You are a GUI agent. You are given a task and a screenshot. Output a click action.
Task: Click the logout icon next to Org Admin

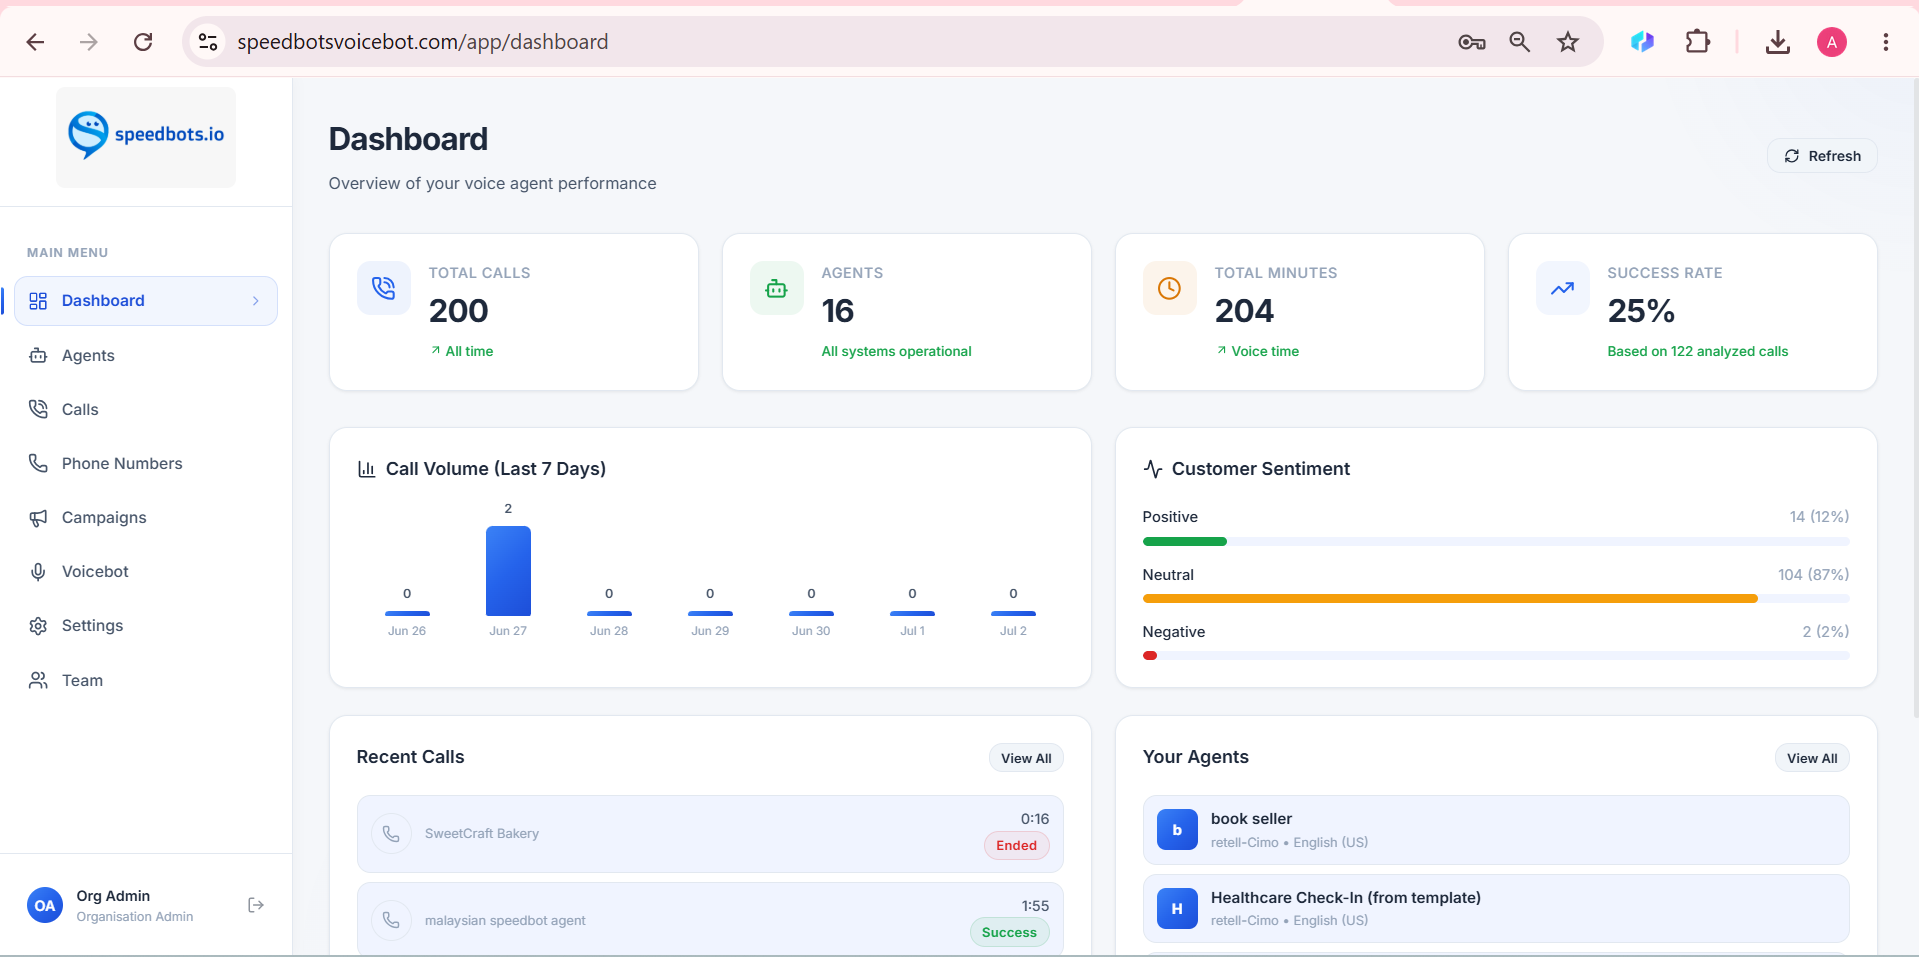(x=256, y=905)
